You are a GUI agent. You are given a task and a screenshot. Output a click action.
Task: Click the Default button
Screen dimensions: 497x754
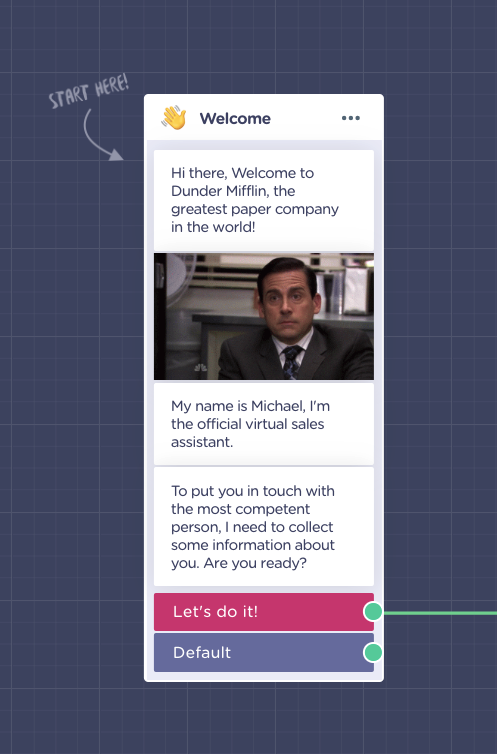(x=263, y=653)
